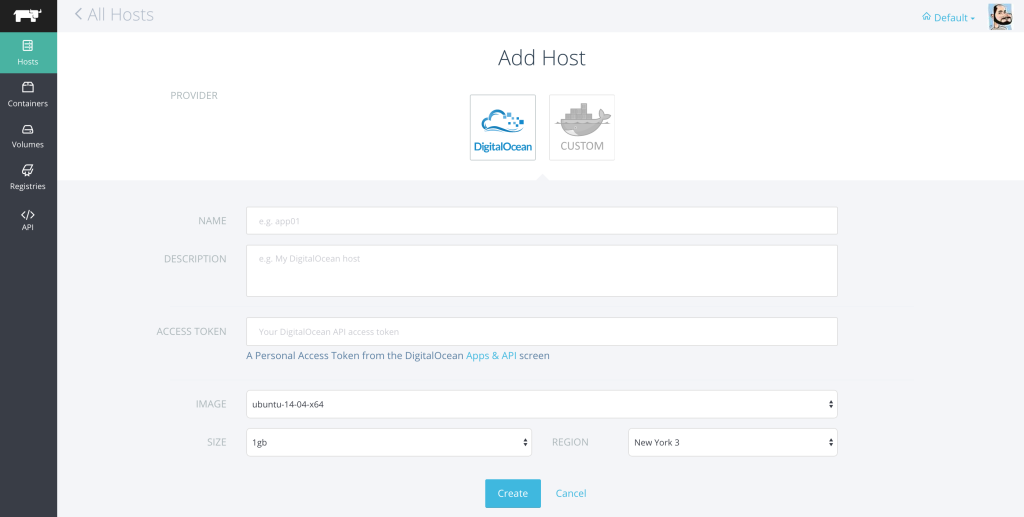The image size is (1024, 517).
Task: Click the Rancher cow logo
Action: (x=28, y=15)
